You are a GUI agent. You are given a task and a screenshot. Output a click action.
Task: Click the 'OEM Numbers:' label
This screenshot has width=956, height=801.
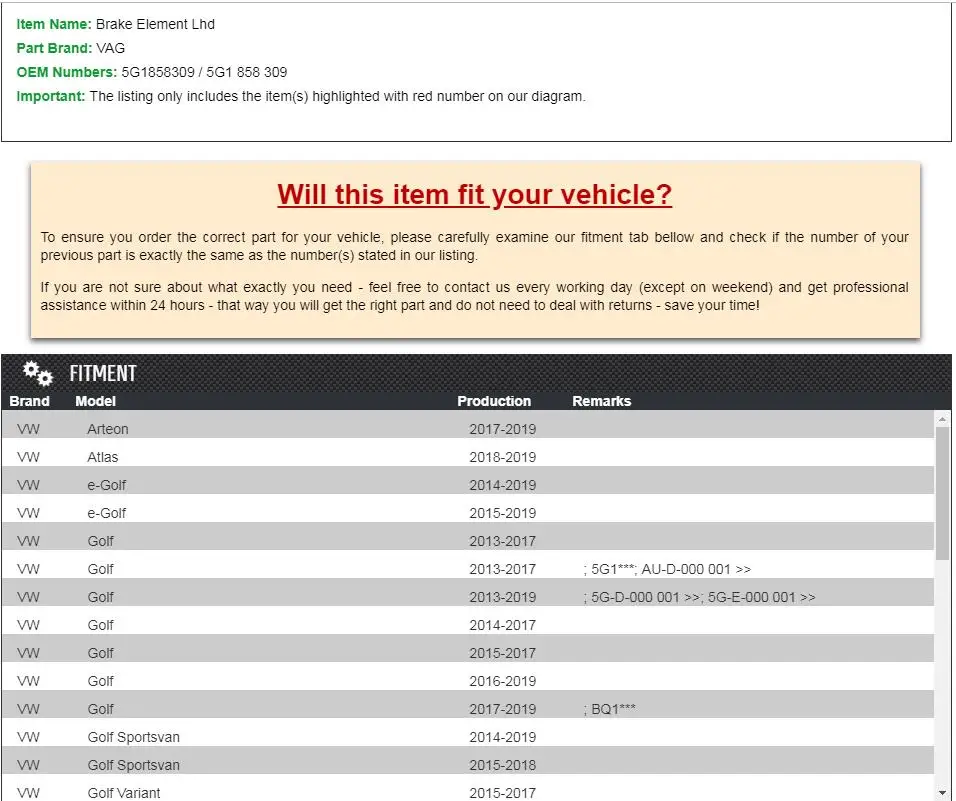pos(66,72)
